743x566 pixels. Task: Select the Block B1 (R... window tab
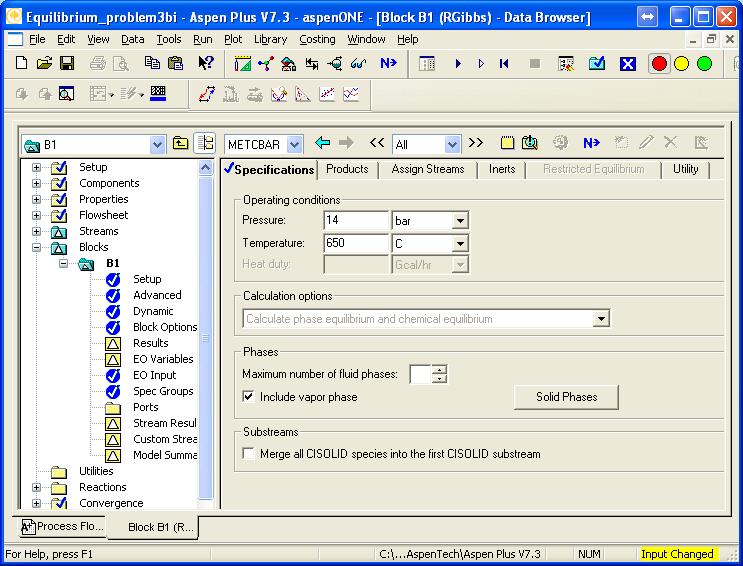pyautogui.click(x=154, y=527)
